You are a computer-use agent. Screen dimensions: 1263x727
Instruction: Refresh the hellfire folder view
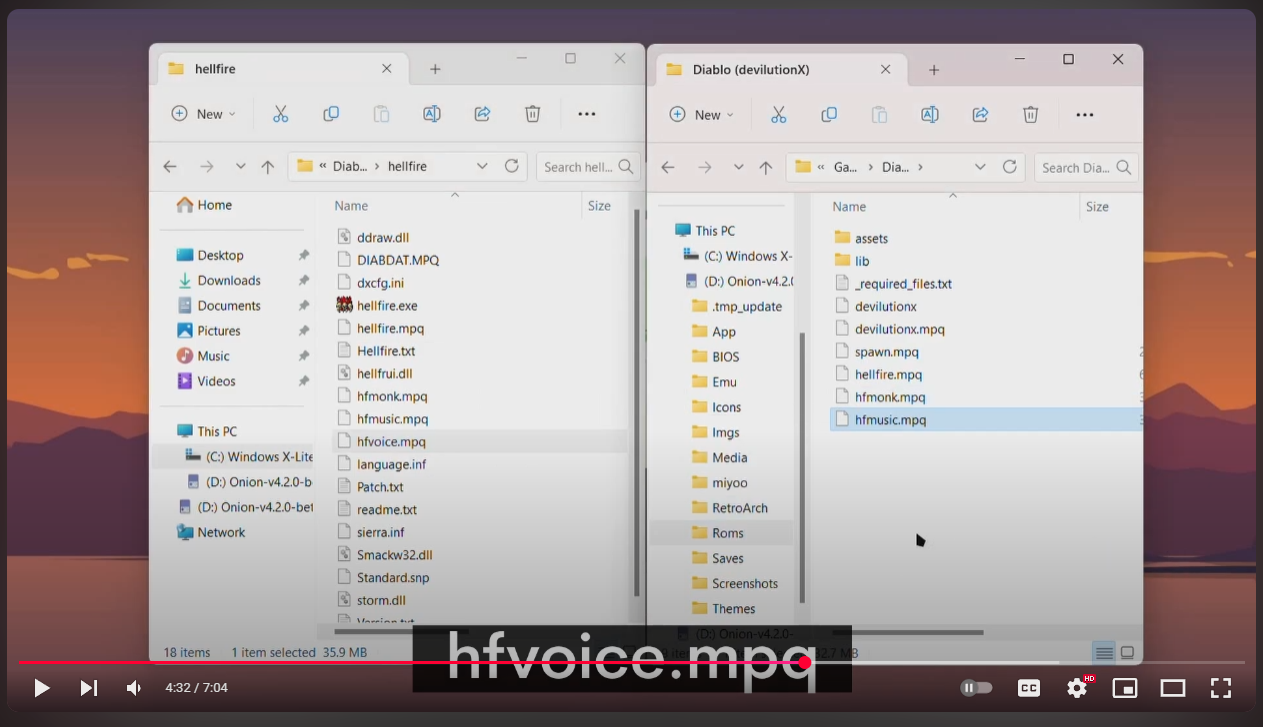[512, 166]
